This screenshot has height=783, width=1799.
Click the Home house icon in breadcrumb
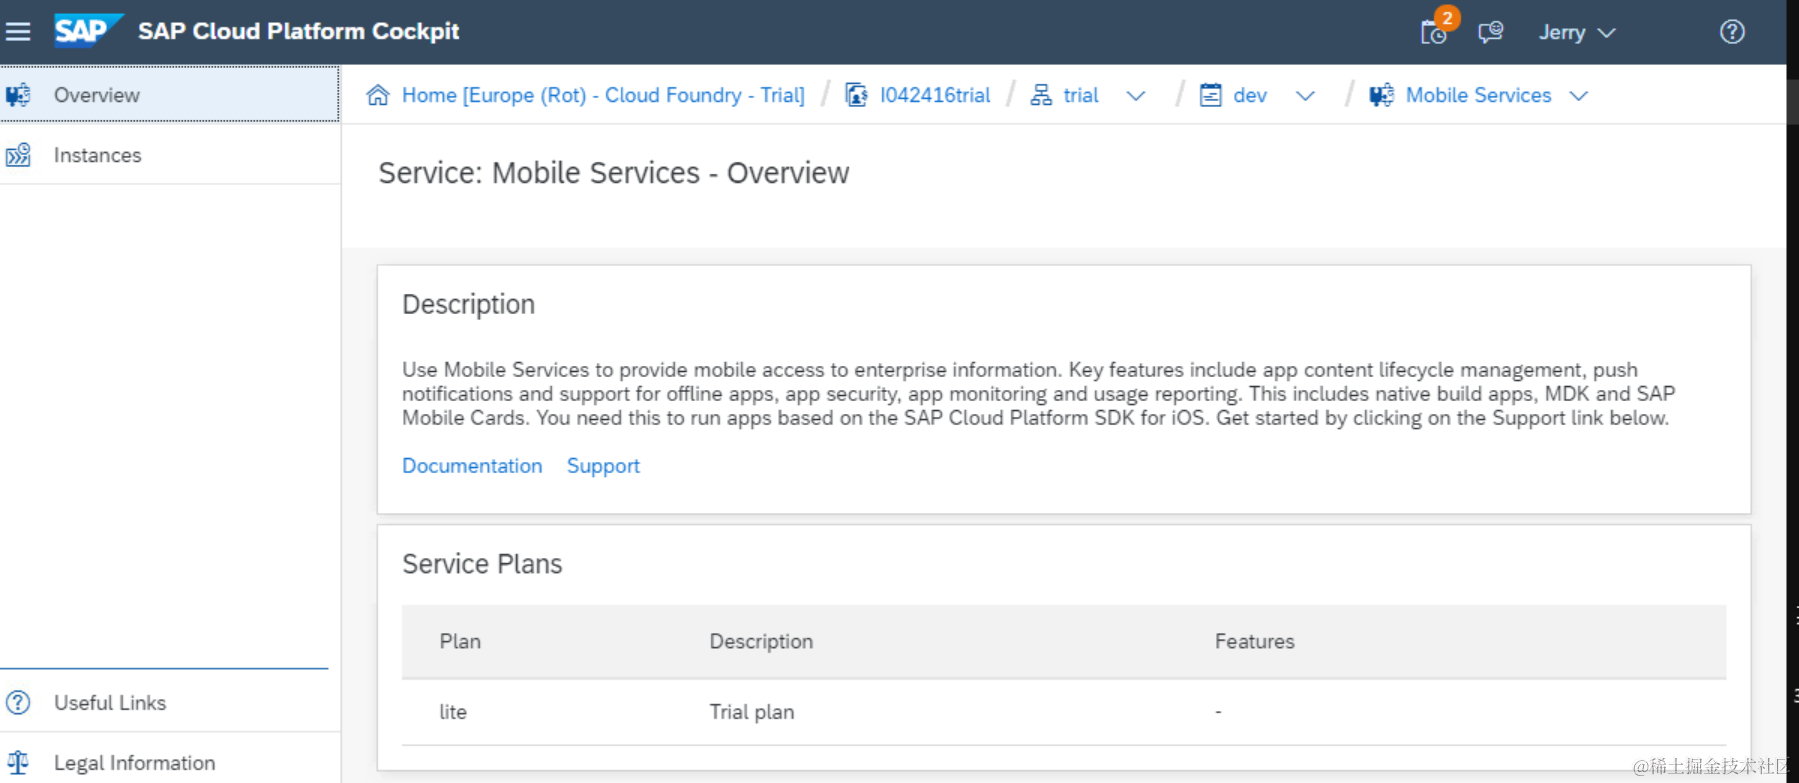(378, 95)
